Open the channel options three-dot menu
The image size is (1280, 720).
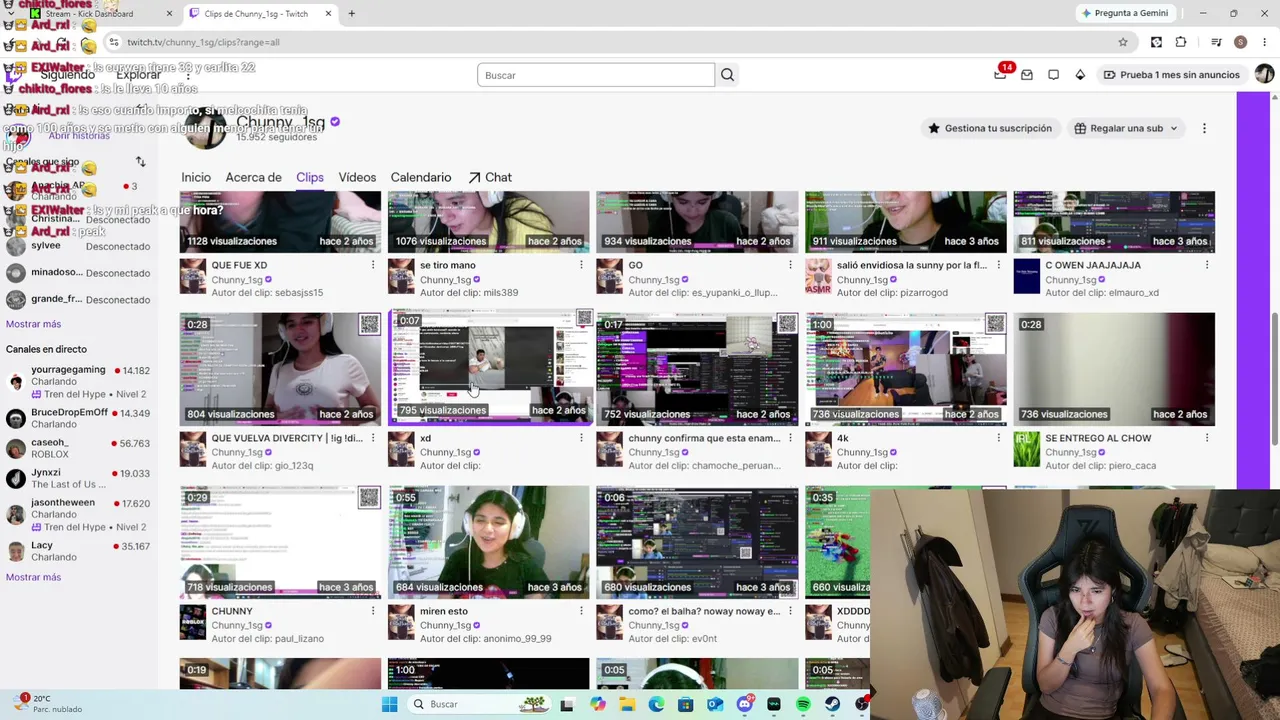tap(1204, 128)
